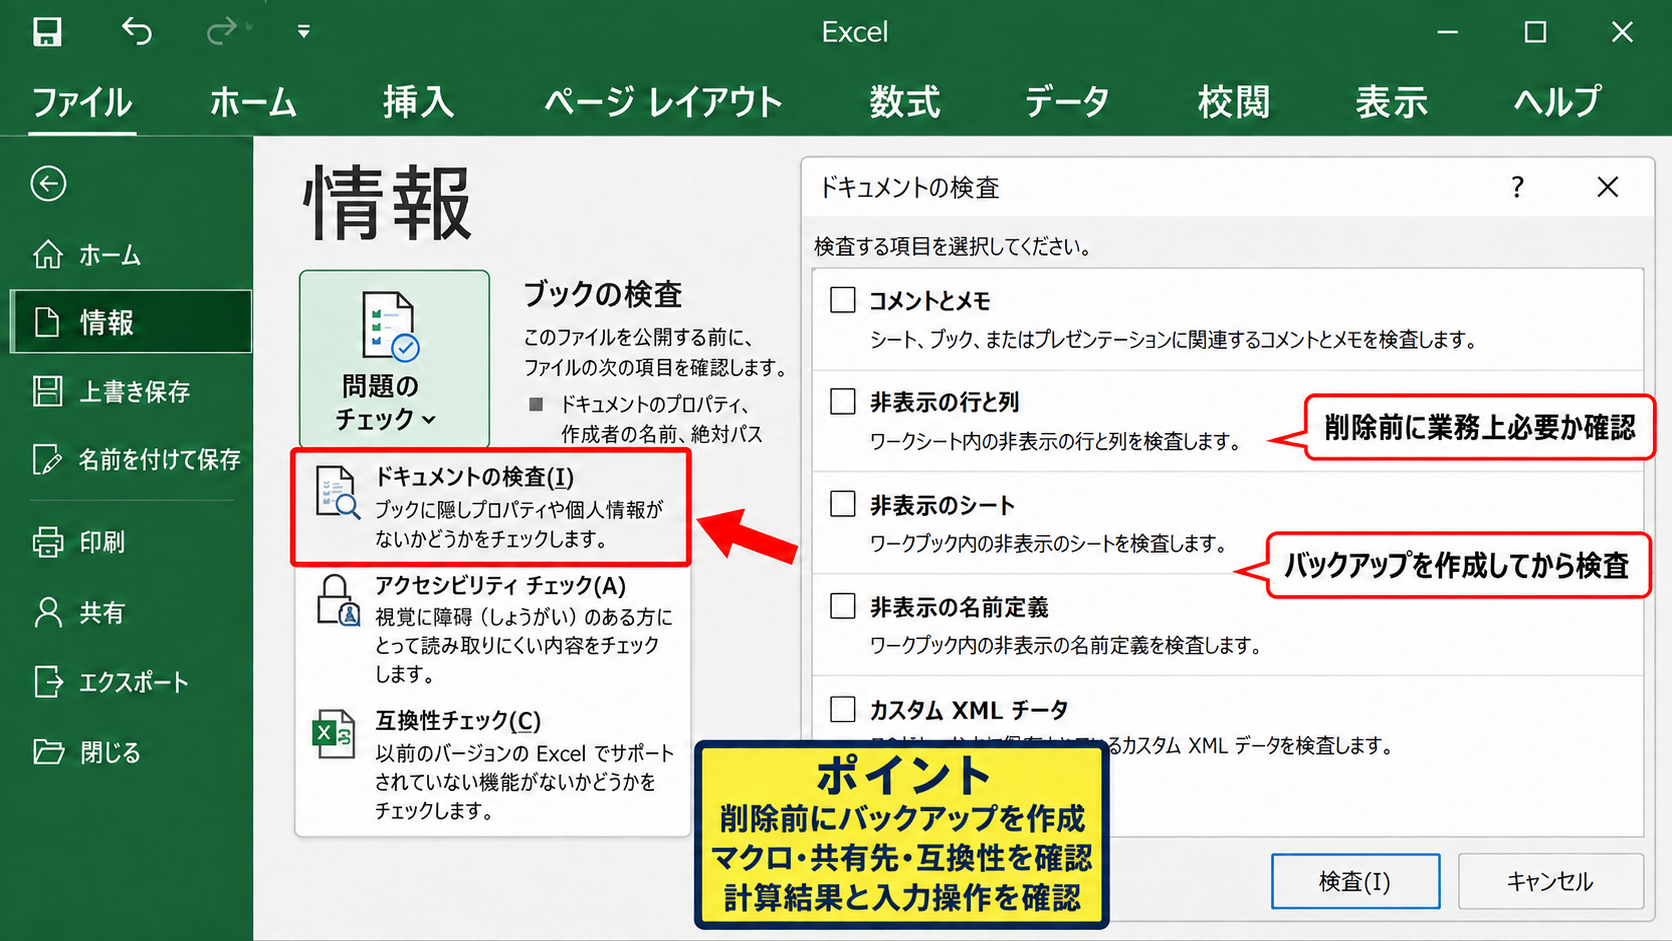Click the 閉じる folder icon
Viewport: 1672px width, 941px height.
click(x=48, y=752)
